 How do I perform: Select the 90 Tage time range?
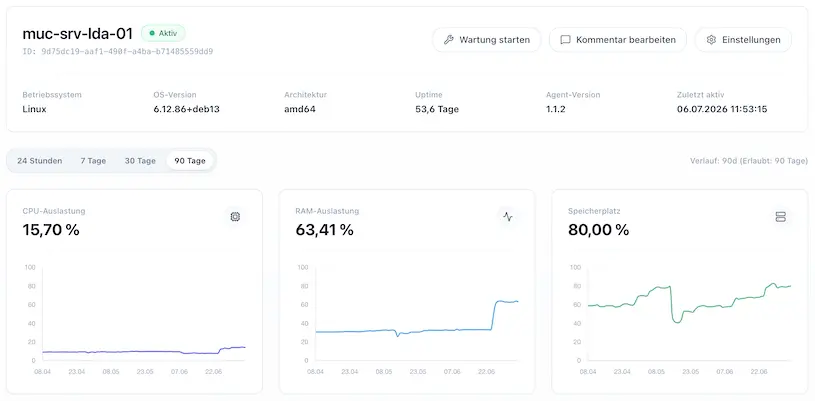(190, 161)
